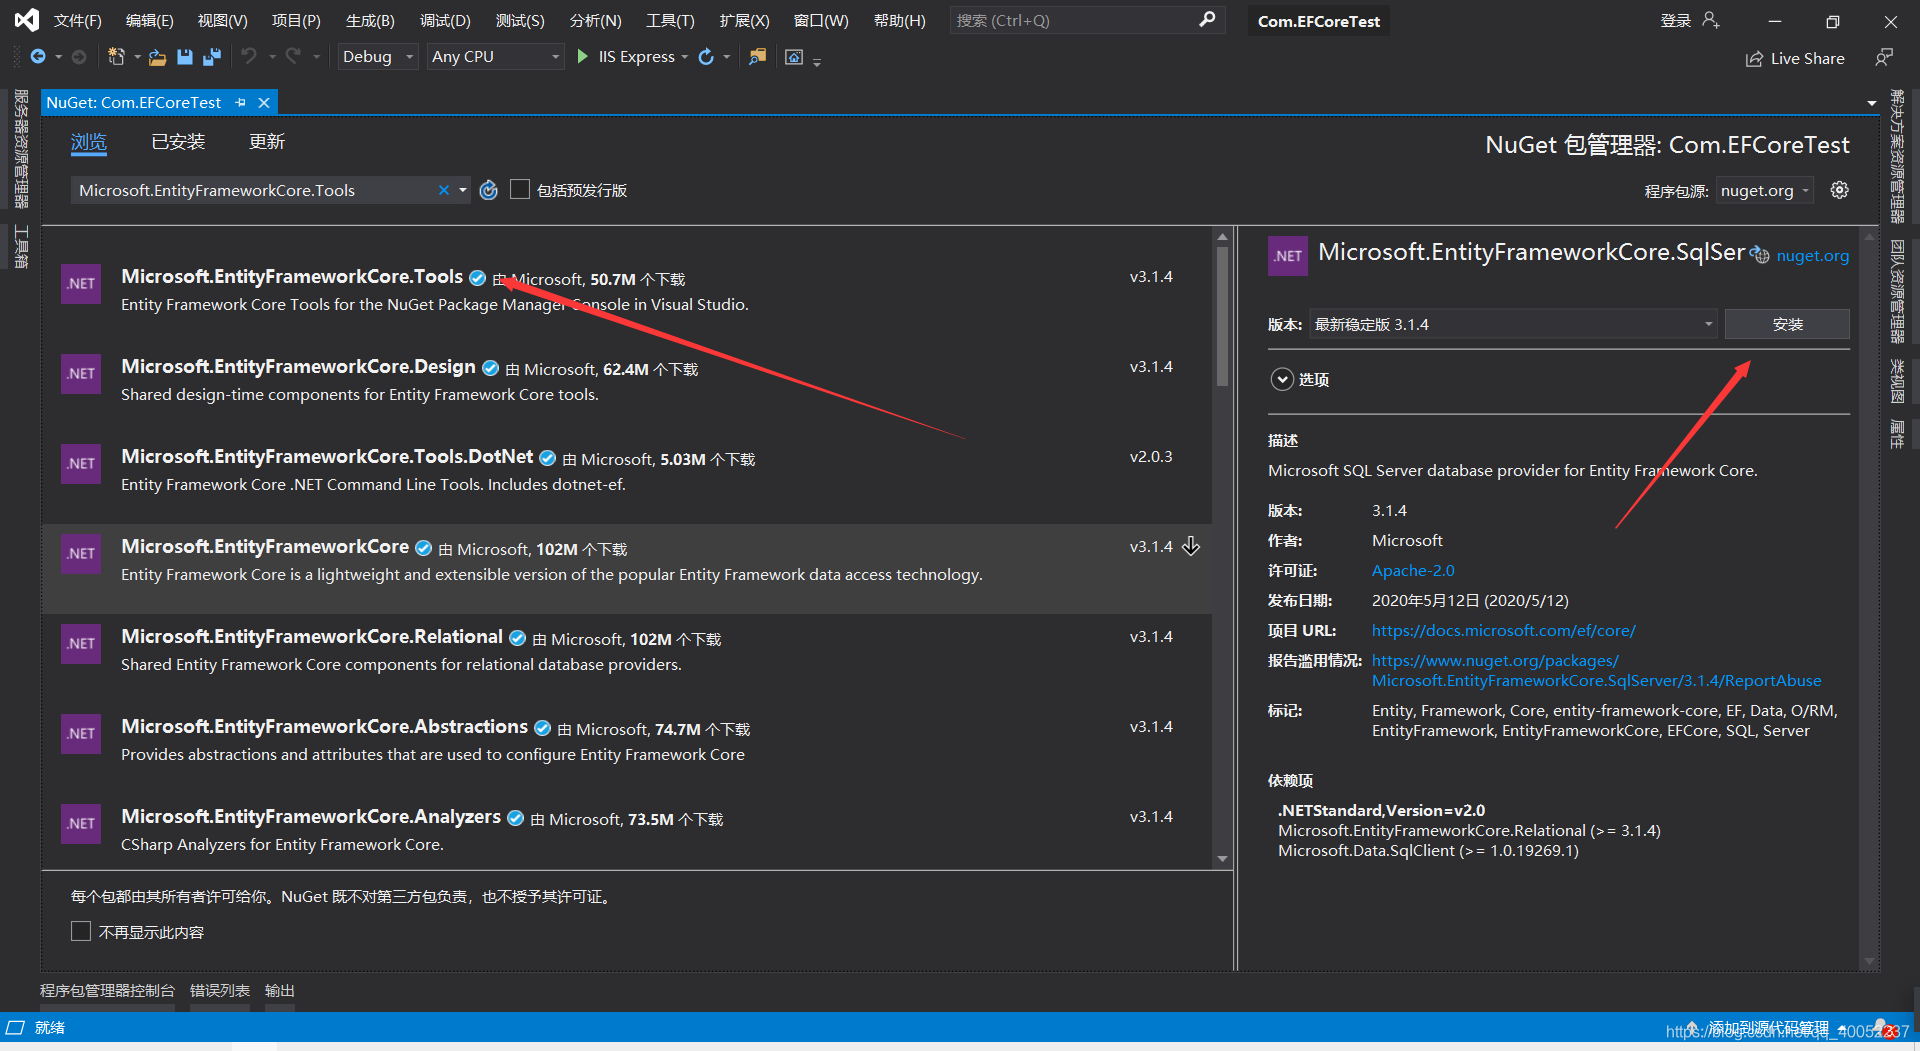Image resolution: width=1920 pixels, height=1051 pixels.
Task: Open the 生成(B) menu
Action: [370, 20]
